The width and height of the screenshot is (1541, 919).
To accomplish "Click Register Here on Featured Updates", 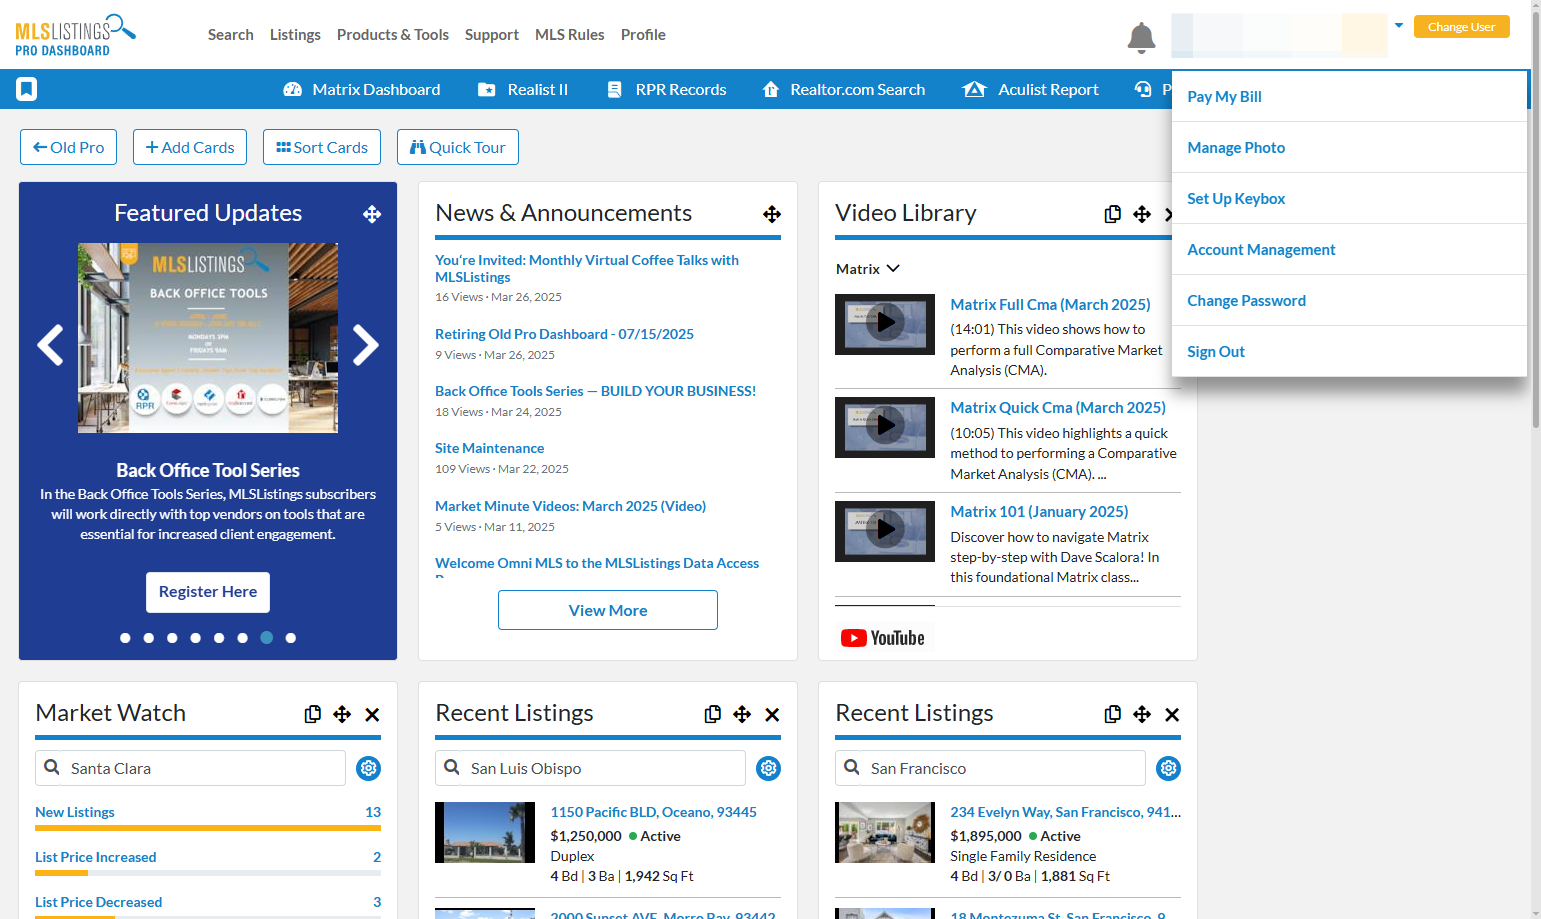I will [x=208, y=592].
